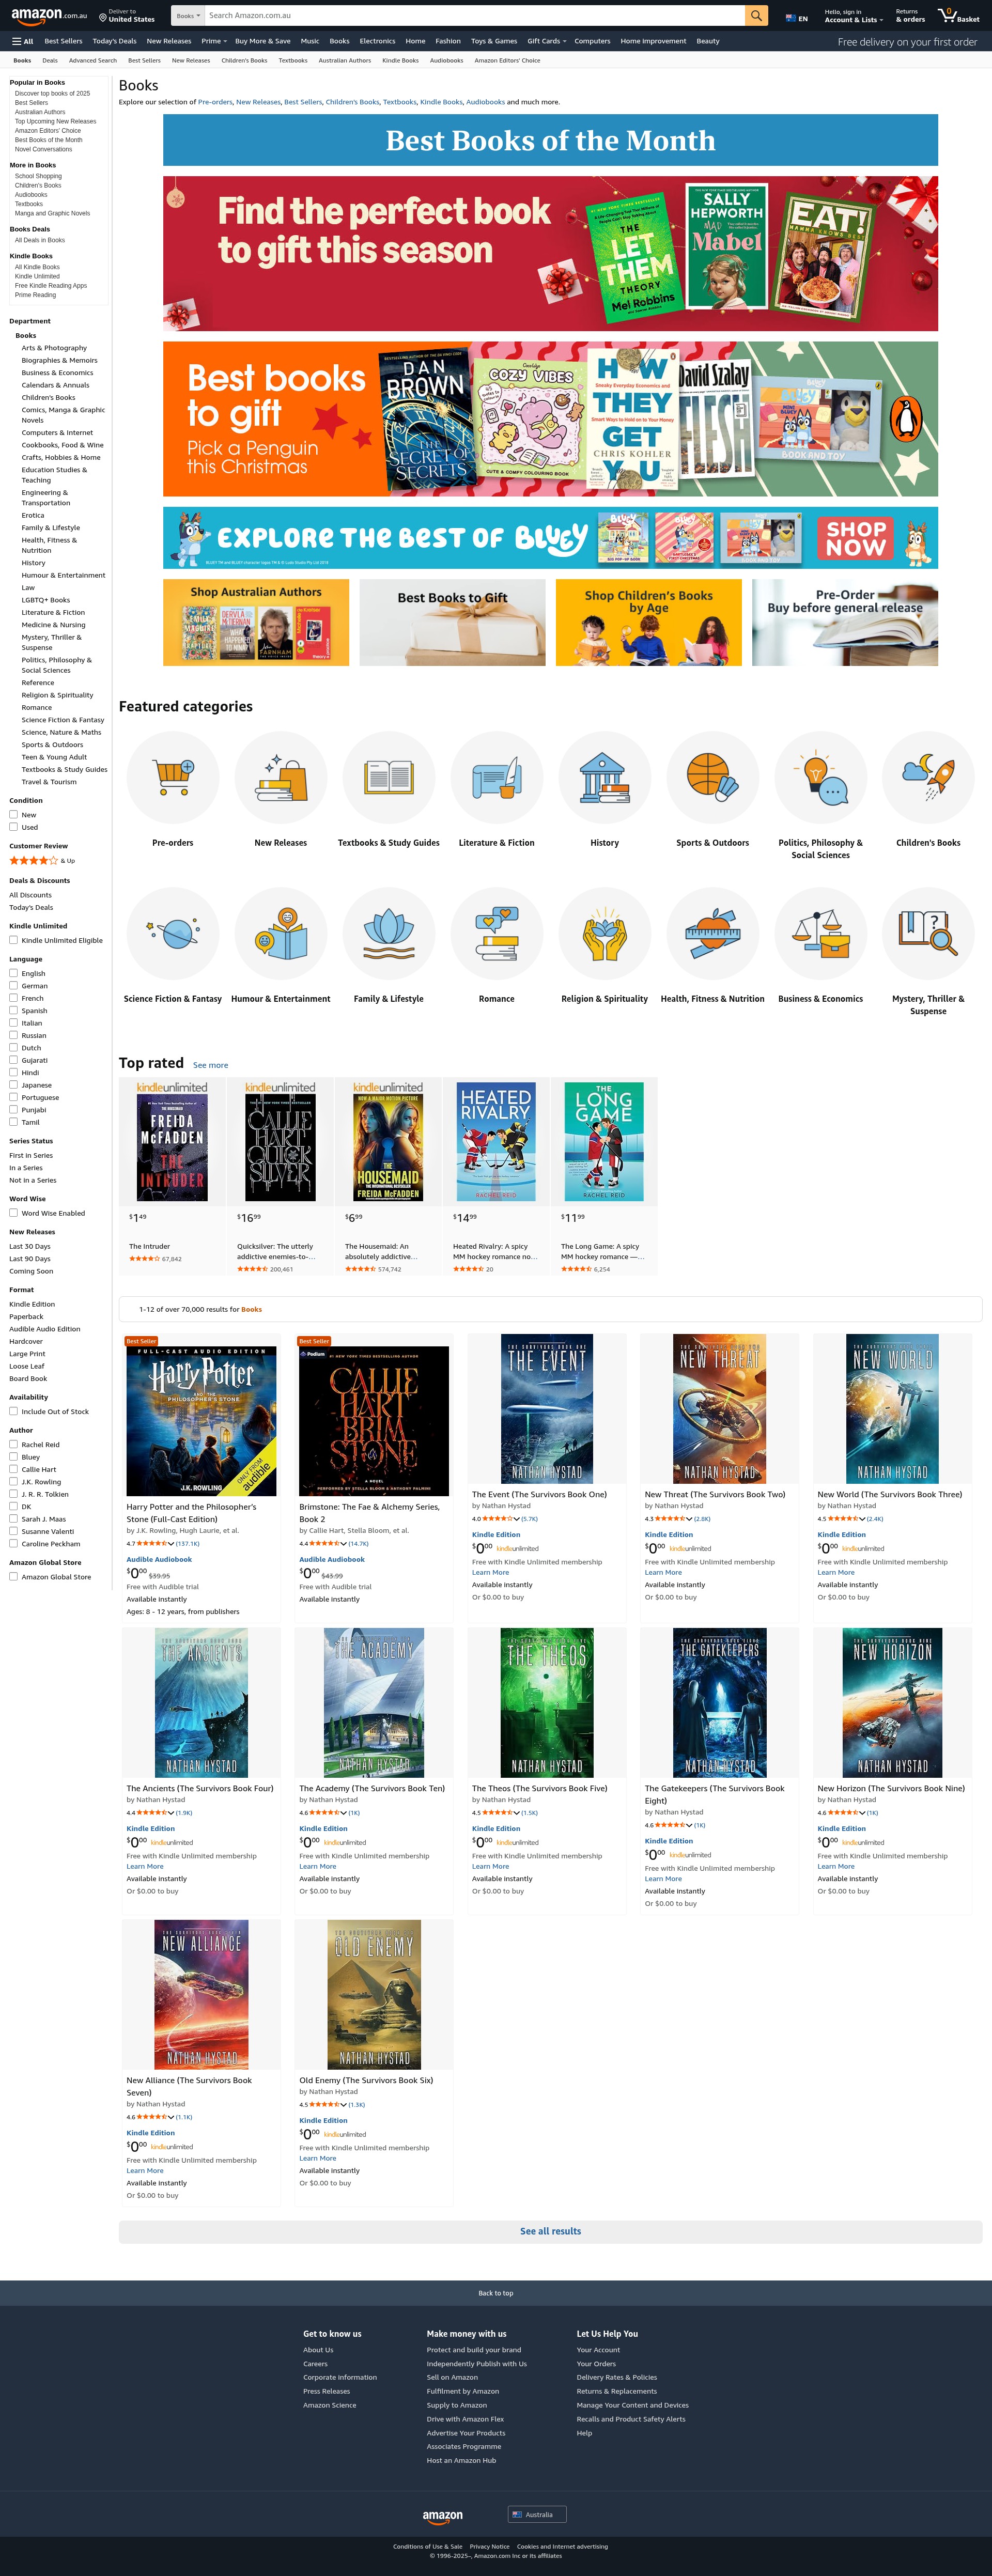Go to Best Sellers in top navigation
Image resolution: width=992 pixels, height=2576 pixels.
tap(64, 41)
